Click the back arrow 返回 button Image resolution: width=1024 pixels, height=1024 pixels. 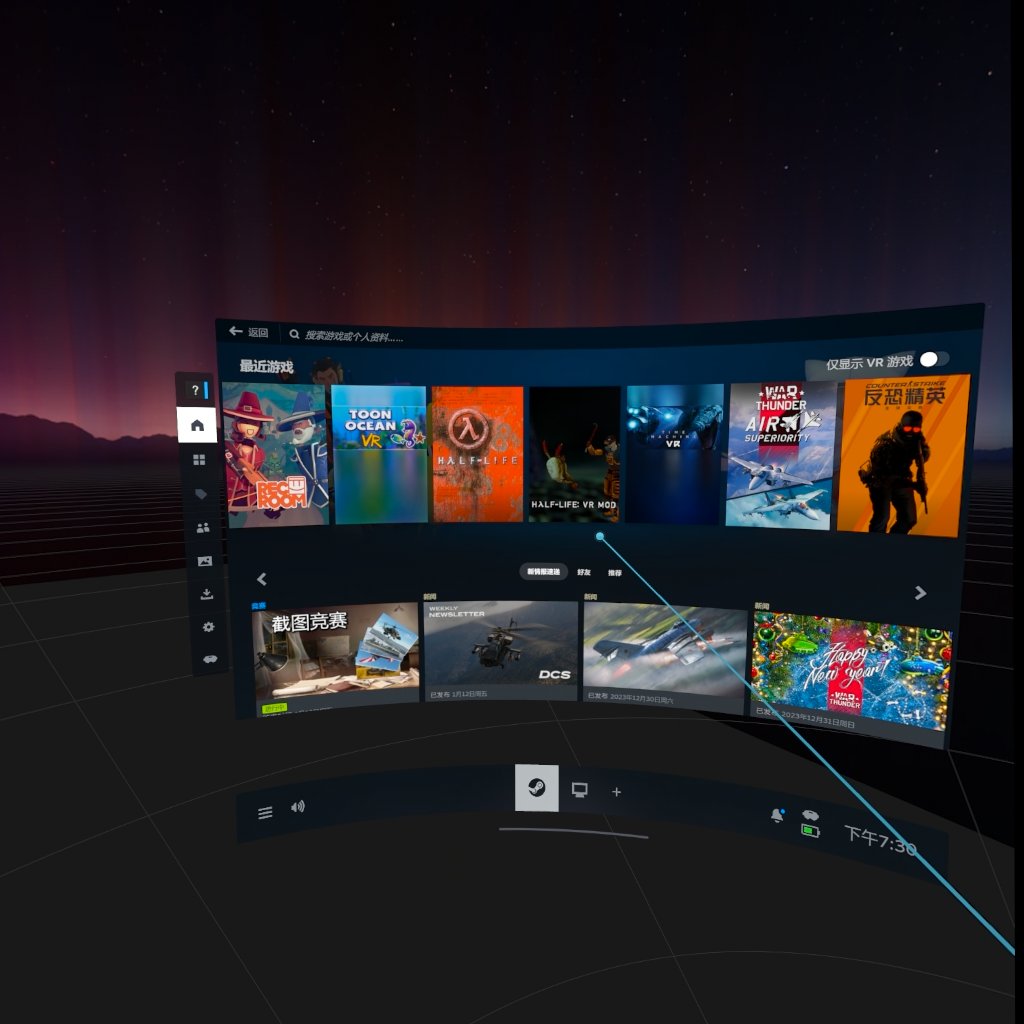249,332
